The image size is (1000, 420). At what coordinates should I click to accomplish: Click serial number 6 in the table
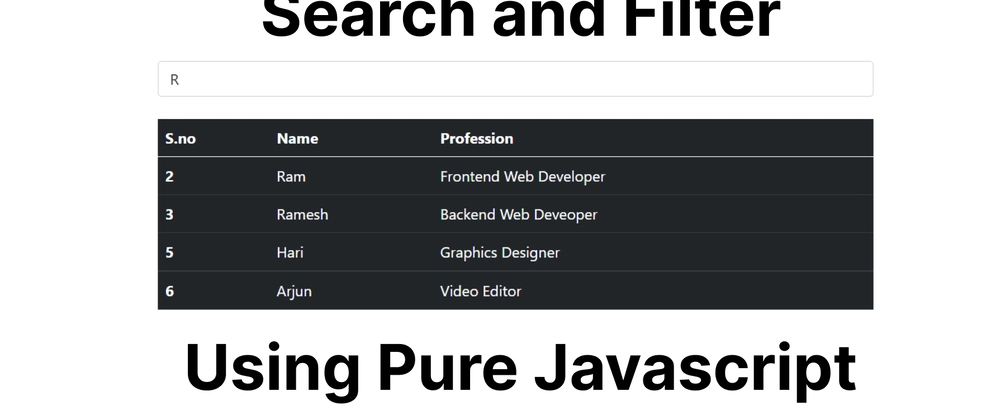[169, 291]
